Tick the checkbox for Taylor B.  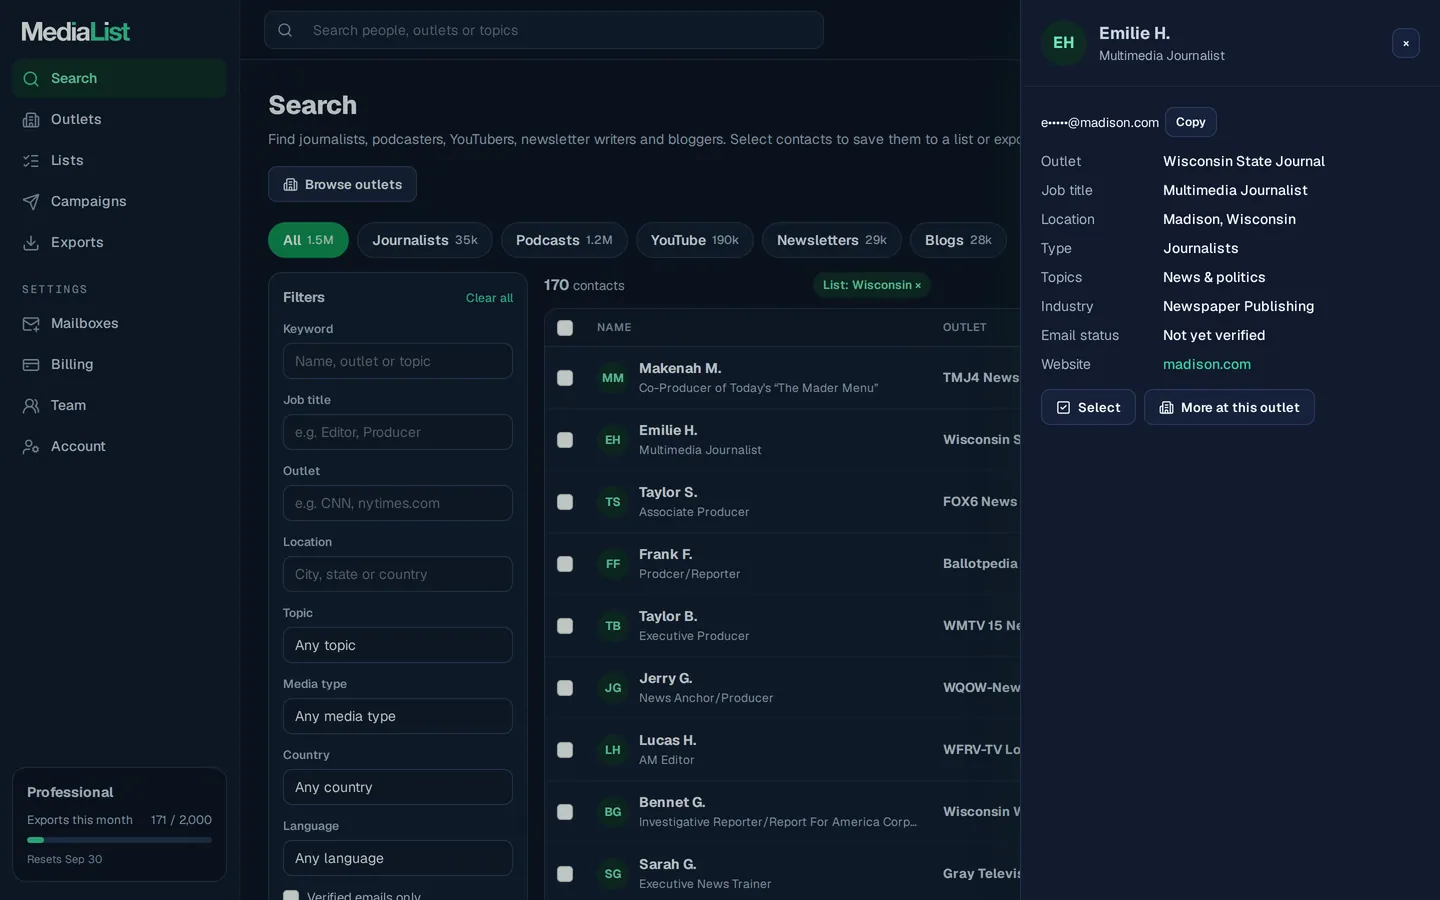click(x=565, y=626)
